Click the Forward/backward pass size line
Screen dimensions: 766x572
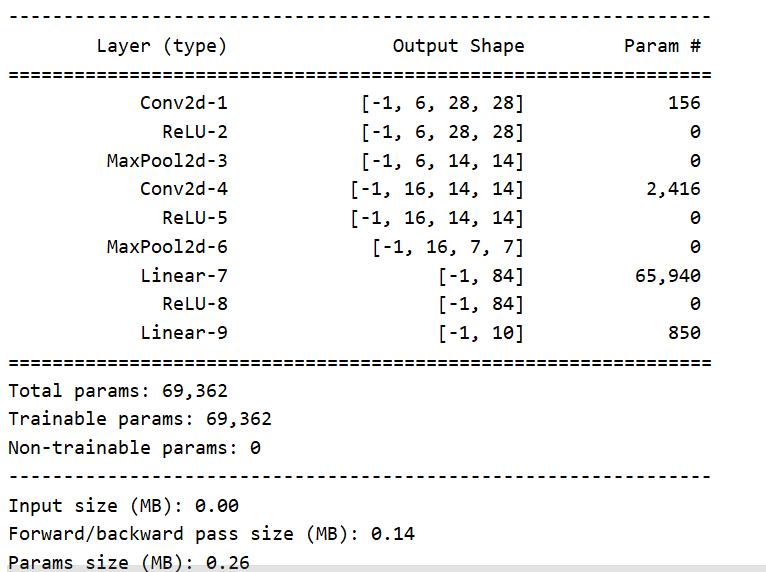(212, 534)
